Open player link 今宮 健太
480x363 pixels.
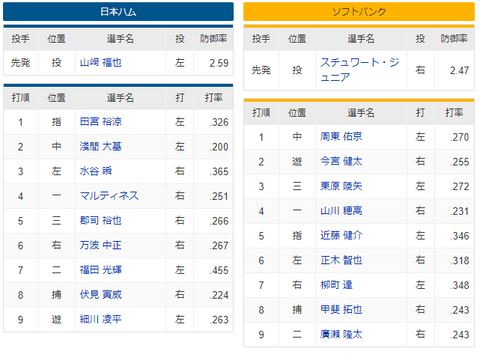point(341,161)
